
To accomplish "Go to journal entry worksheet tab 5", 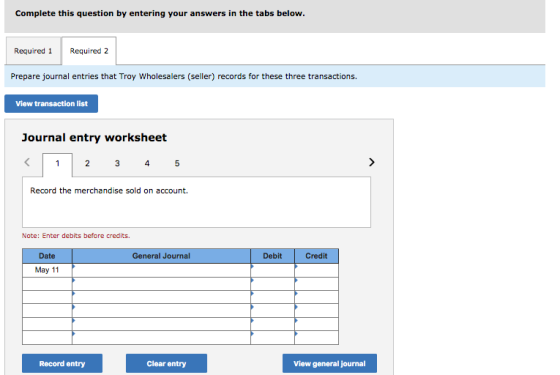I will pos(177,164).
